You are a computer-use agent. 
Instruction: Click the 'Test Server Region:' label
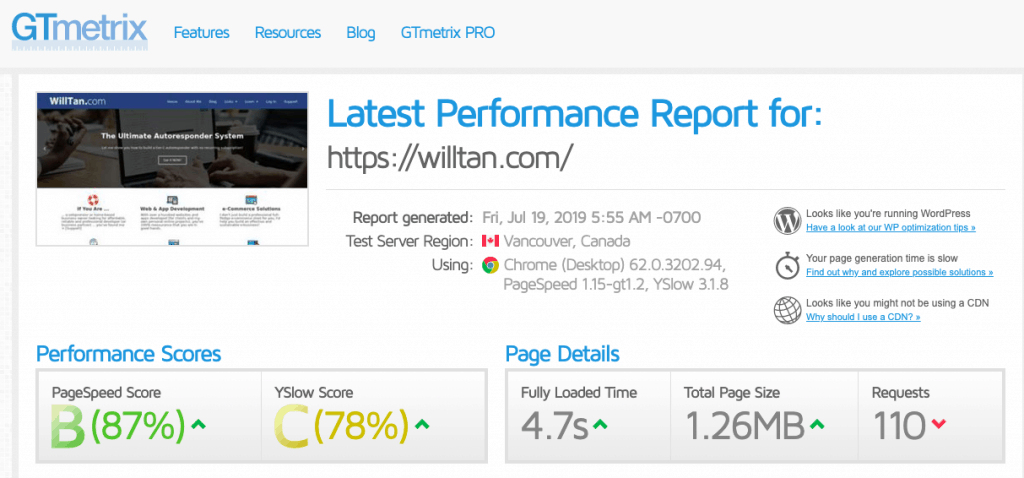tap(409, 241)
